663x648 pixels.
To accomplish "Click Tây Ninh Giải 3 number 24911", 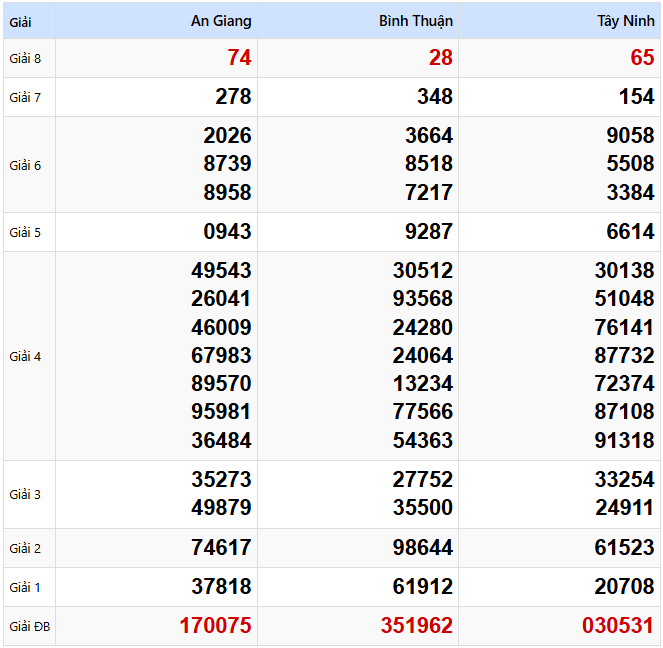I will tap(624, 508).
